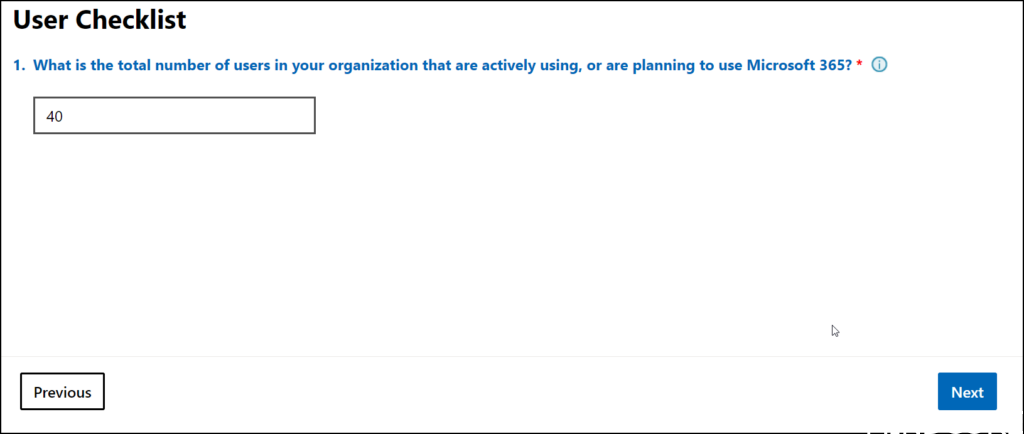Click the number of users input field
Viewport: 1024px width, 434px height.
tap(174, 116)
